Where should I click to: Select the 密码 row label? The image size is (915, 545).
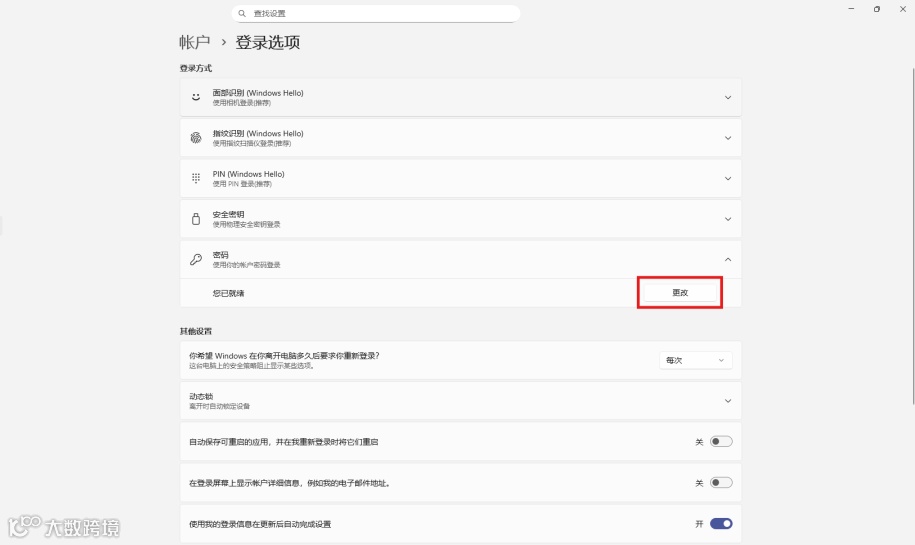click(x=221, y=255)
